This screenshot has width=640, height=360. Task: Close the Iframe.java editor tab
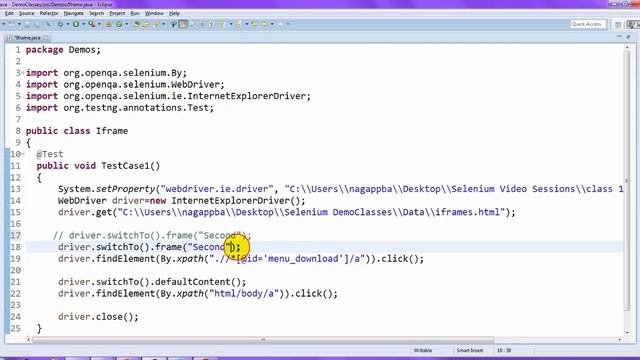pyautogui.click(x=46, y=38)
